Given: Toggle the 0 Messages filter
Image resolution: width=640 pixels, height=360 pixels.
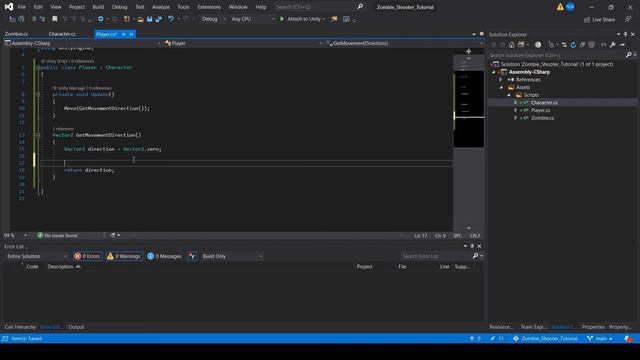Looking at the screenshot, I should point(164,256).
